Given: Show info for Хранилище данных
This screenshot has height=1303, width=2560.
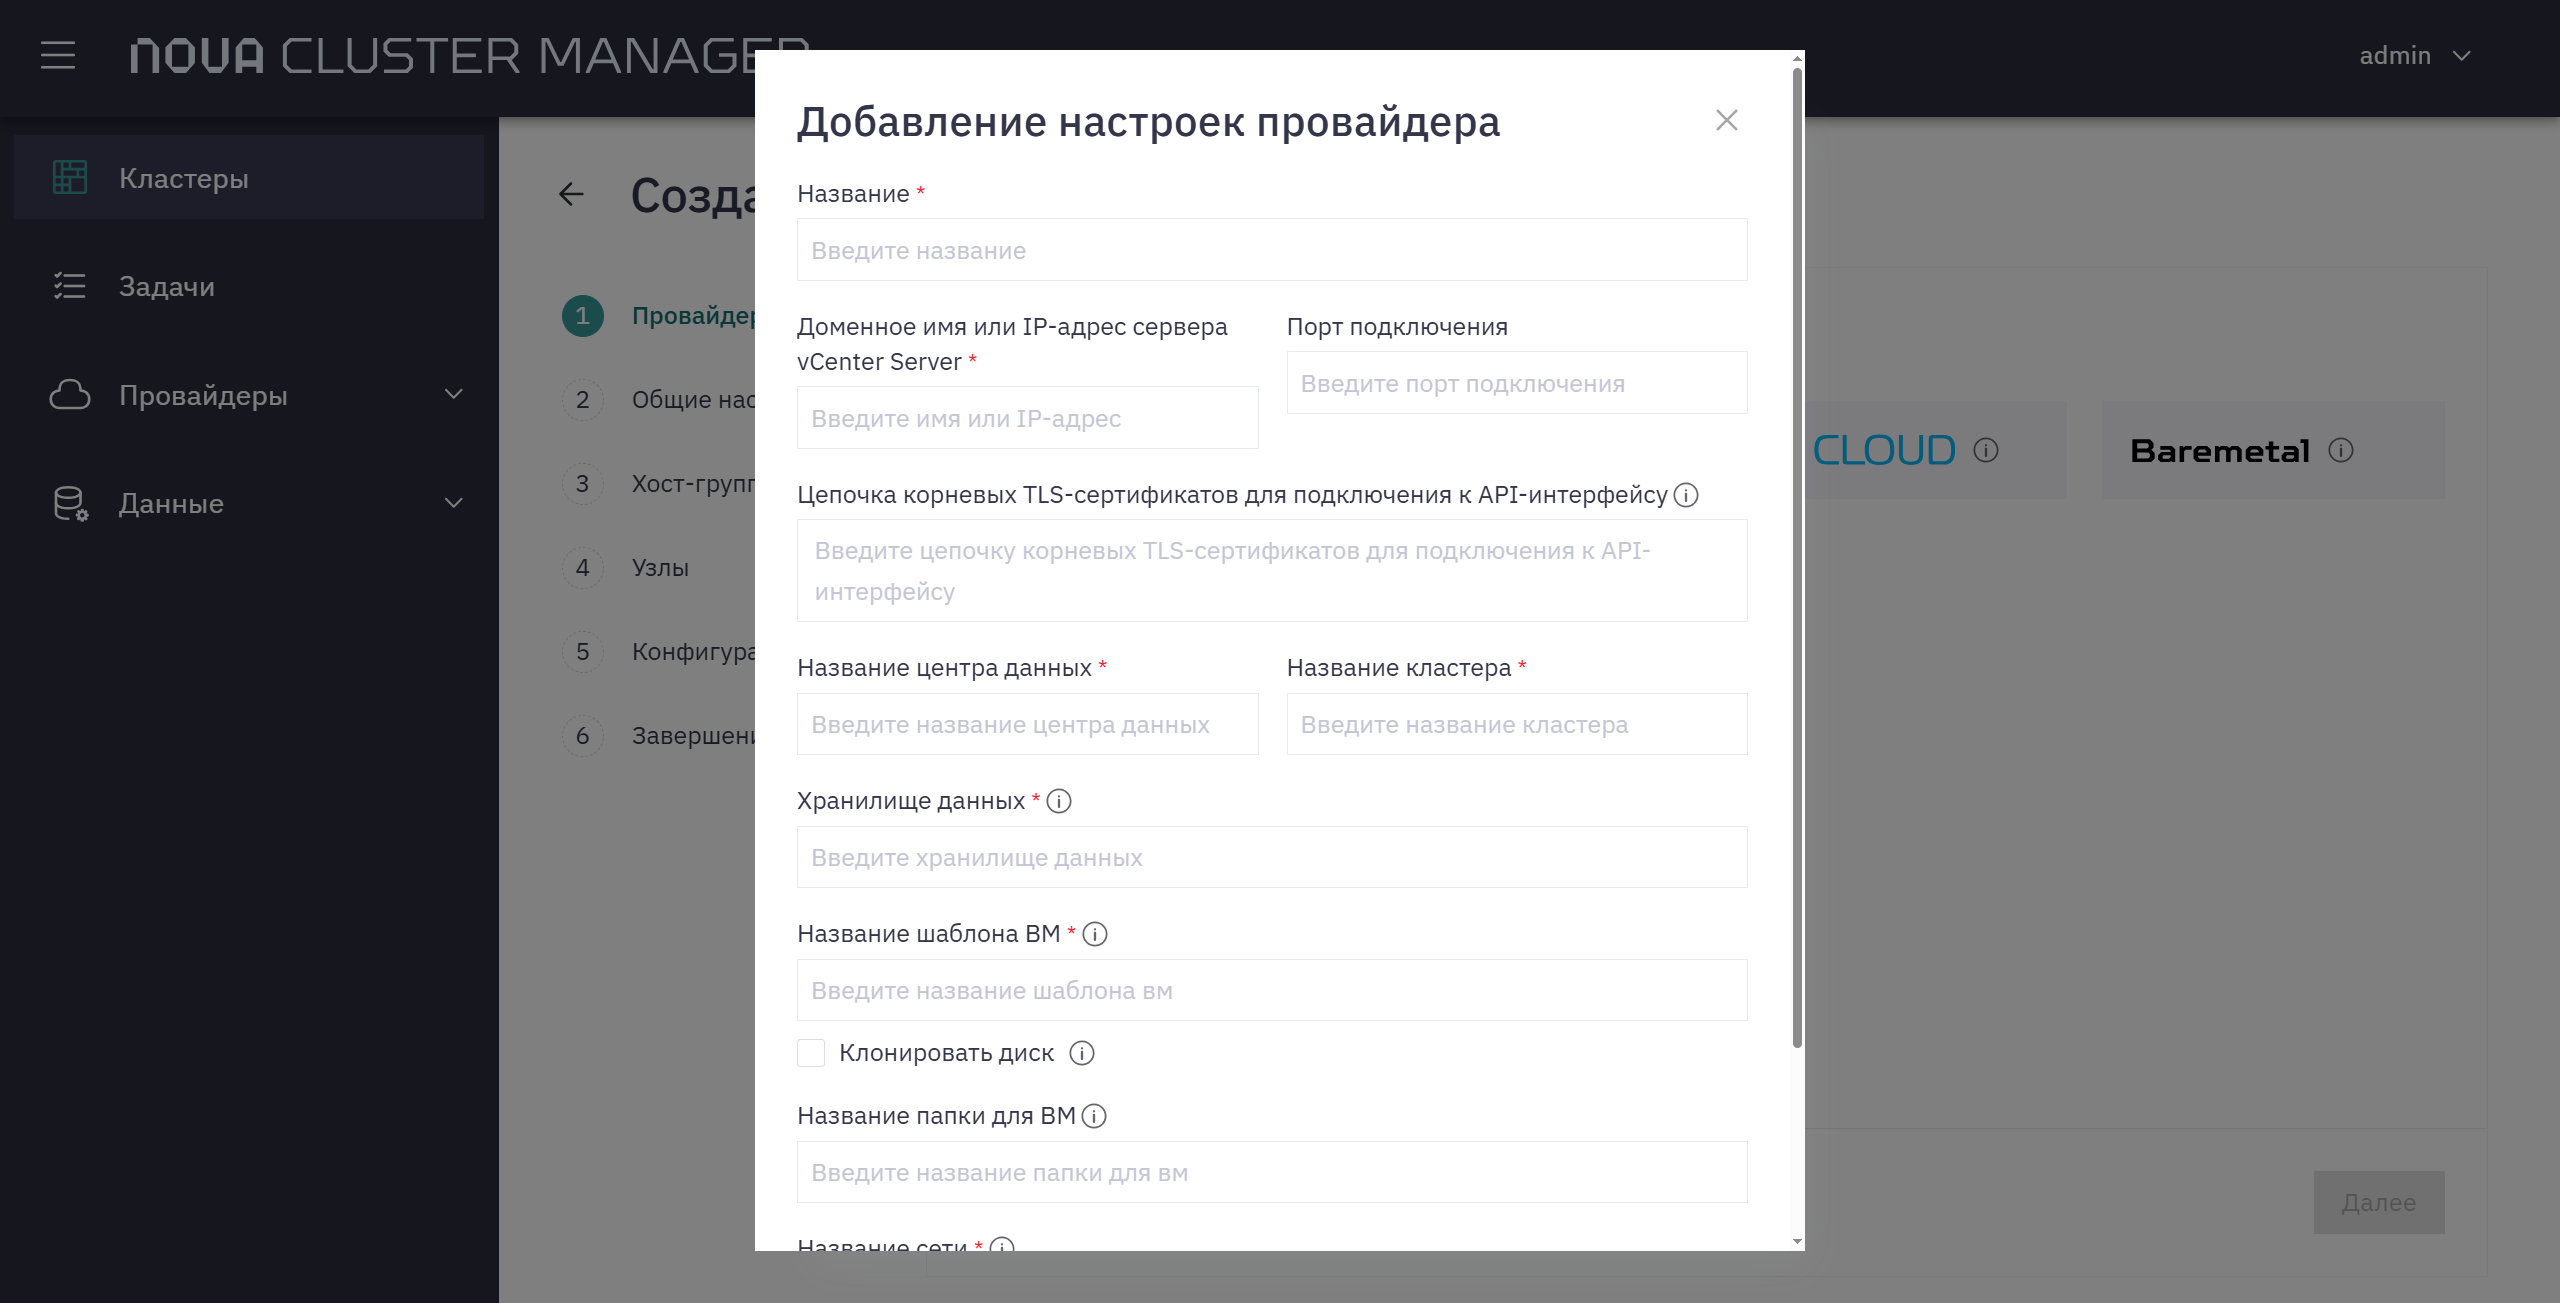Looking at the screenshot, I should pyautogui.click(x=1059, y=801).
